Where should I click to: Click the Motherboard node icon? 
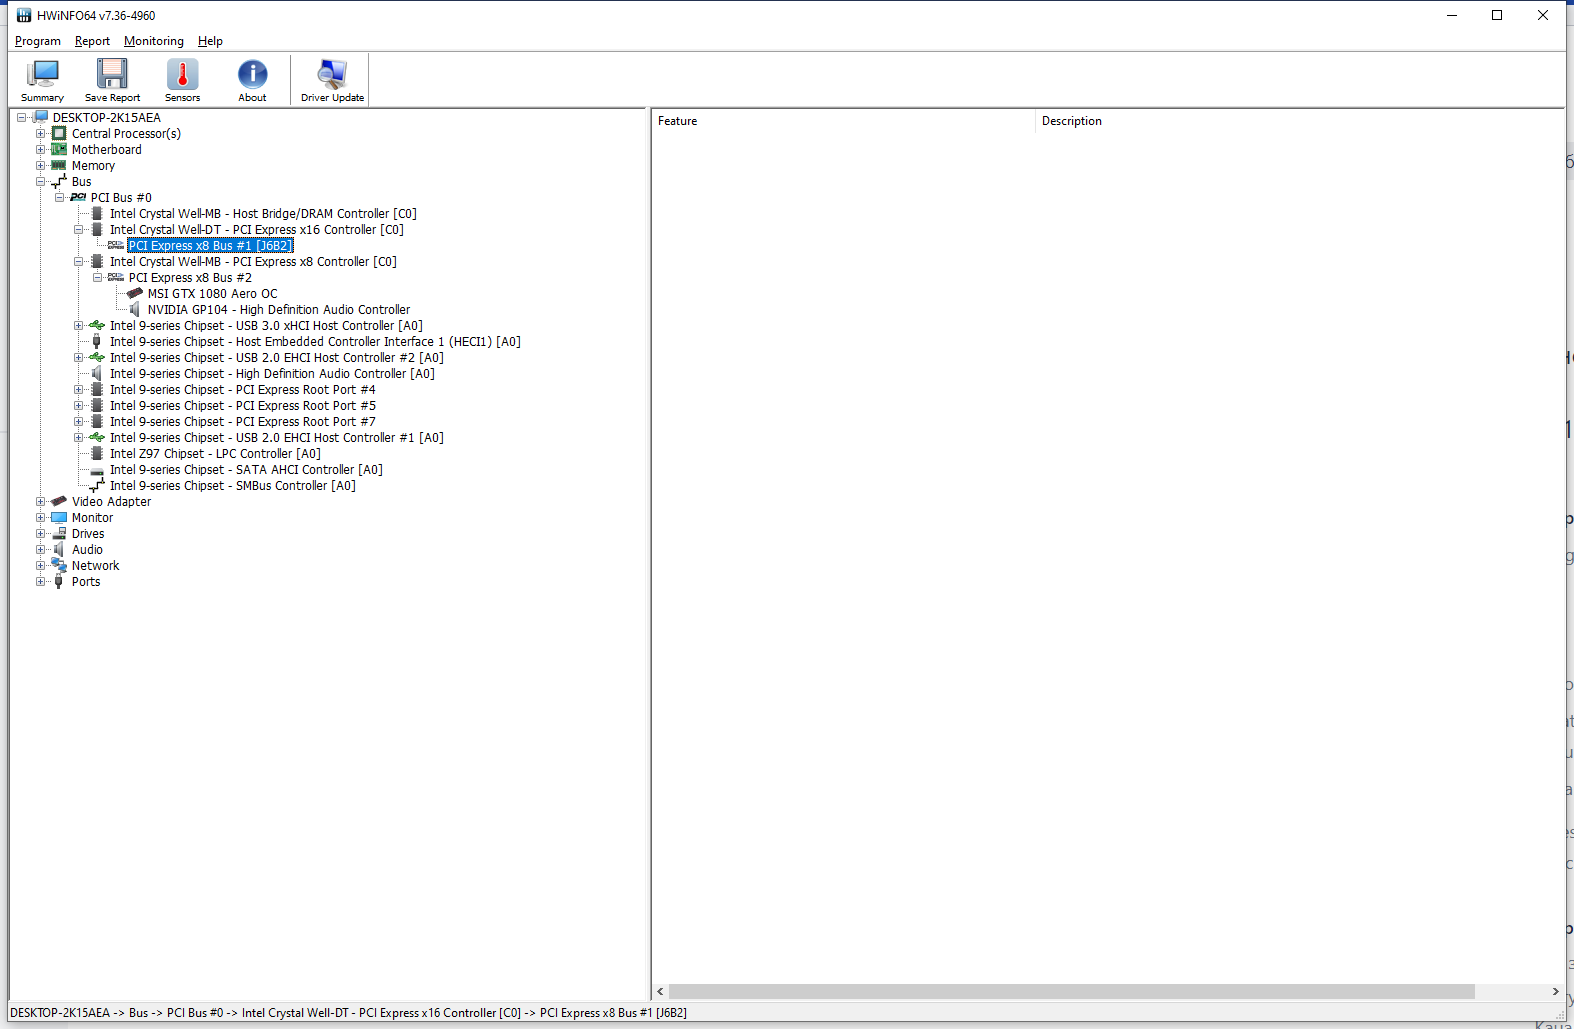pos(59,149)
